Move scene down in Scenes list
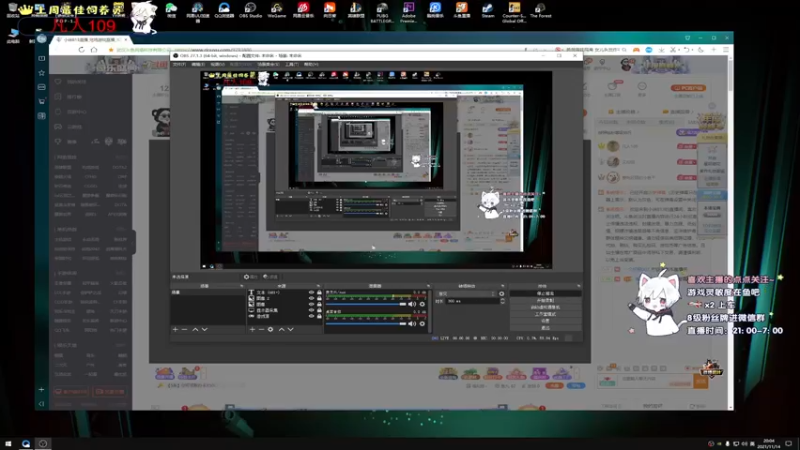800x450 pixels. (205, 330)
